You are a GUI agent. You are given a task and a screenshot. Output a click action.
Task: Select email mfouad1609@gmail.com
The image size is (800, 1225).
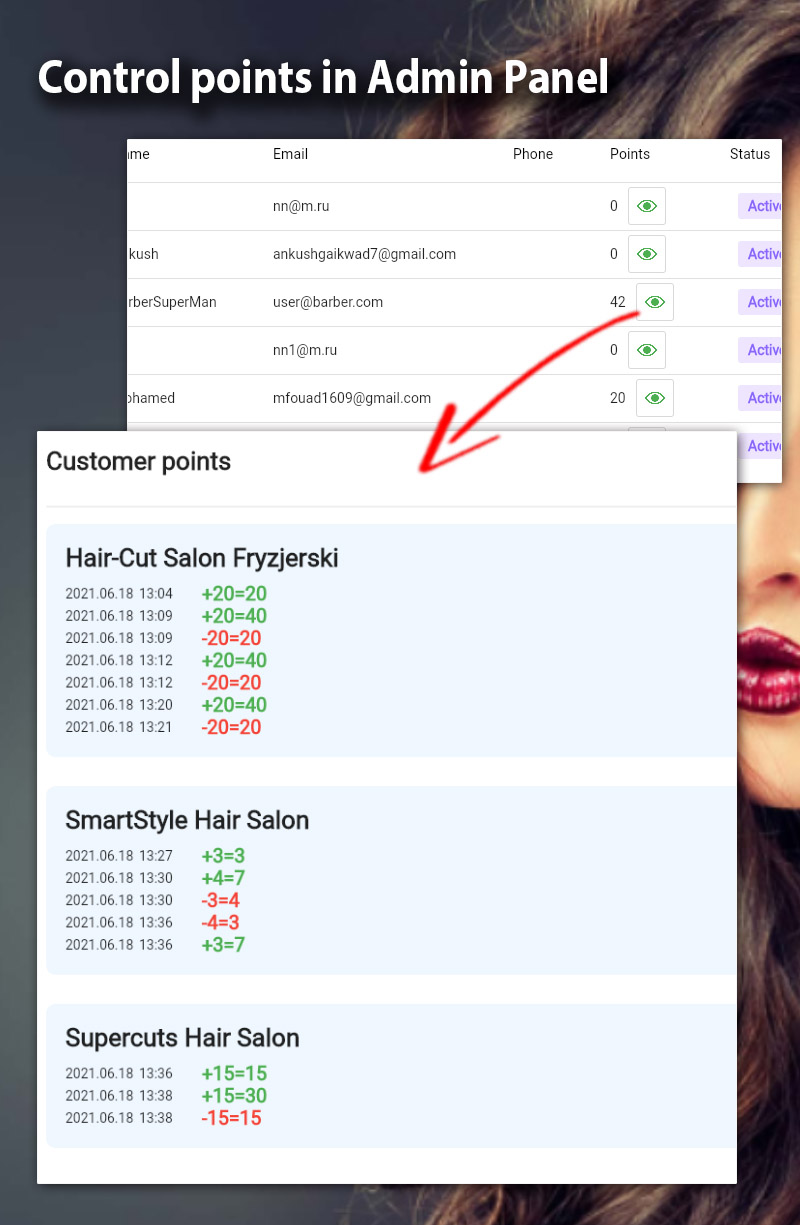point(352,398)
